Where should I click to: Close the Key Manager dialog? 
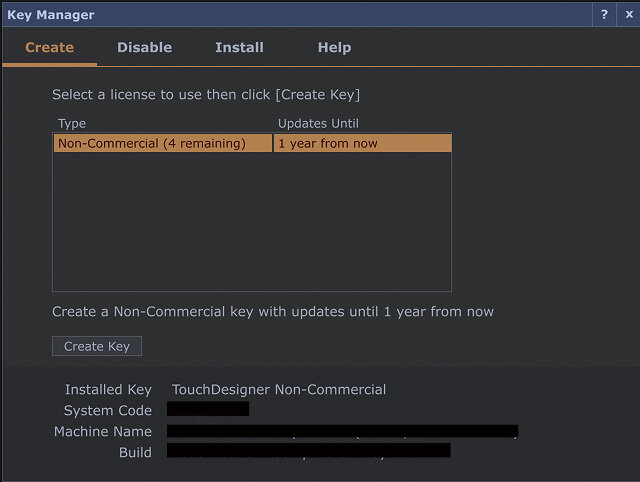(x=627, y=15)
